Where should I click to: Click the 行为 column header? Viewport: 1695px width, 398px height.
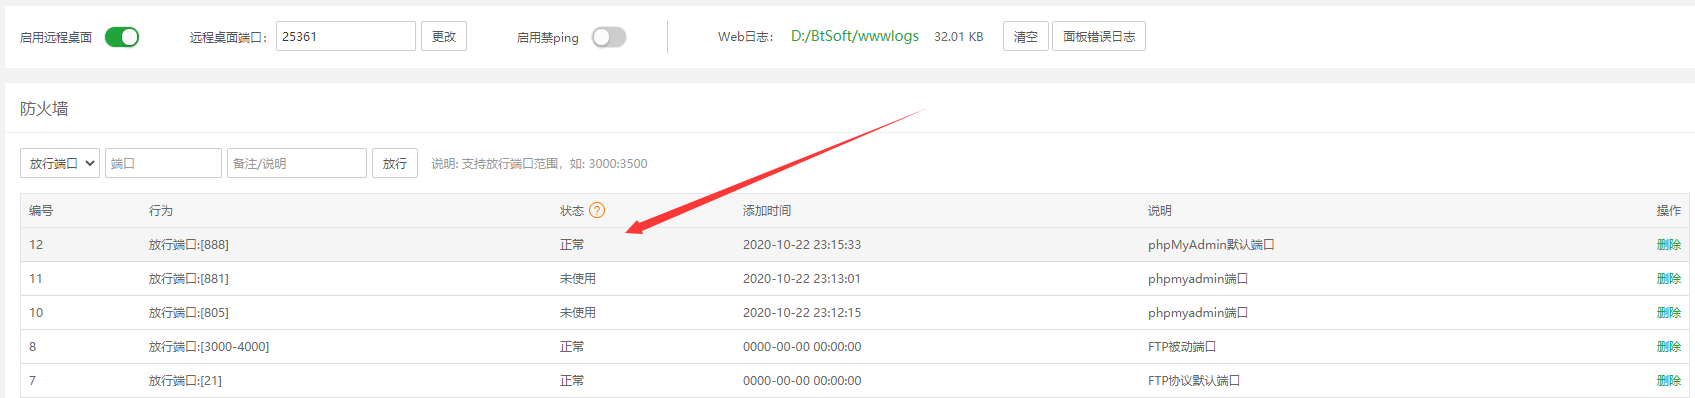(x=161, y=211)
